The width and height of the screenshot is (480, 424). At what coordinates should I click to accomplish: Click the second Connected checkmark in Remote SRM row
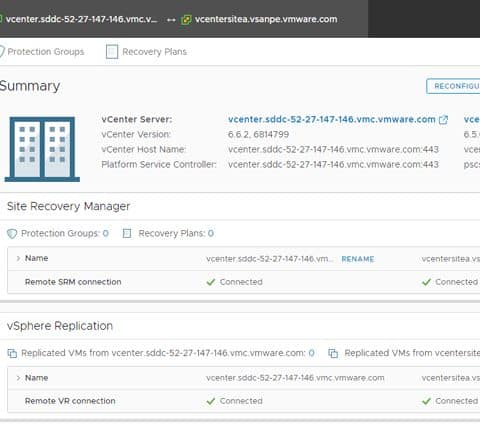(426, 282)
